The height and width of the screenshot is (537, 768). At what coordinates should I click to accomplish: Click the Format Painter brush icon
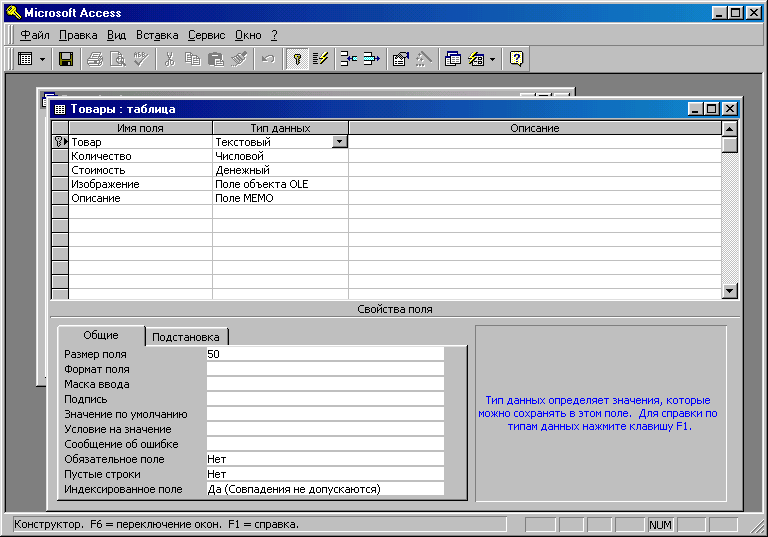click(239, 59)
